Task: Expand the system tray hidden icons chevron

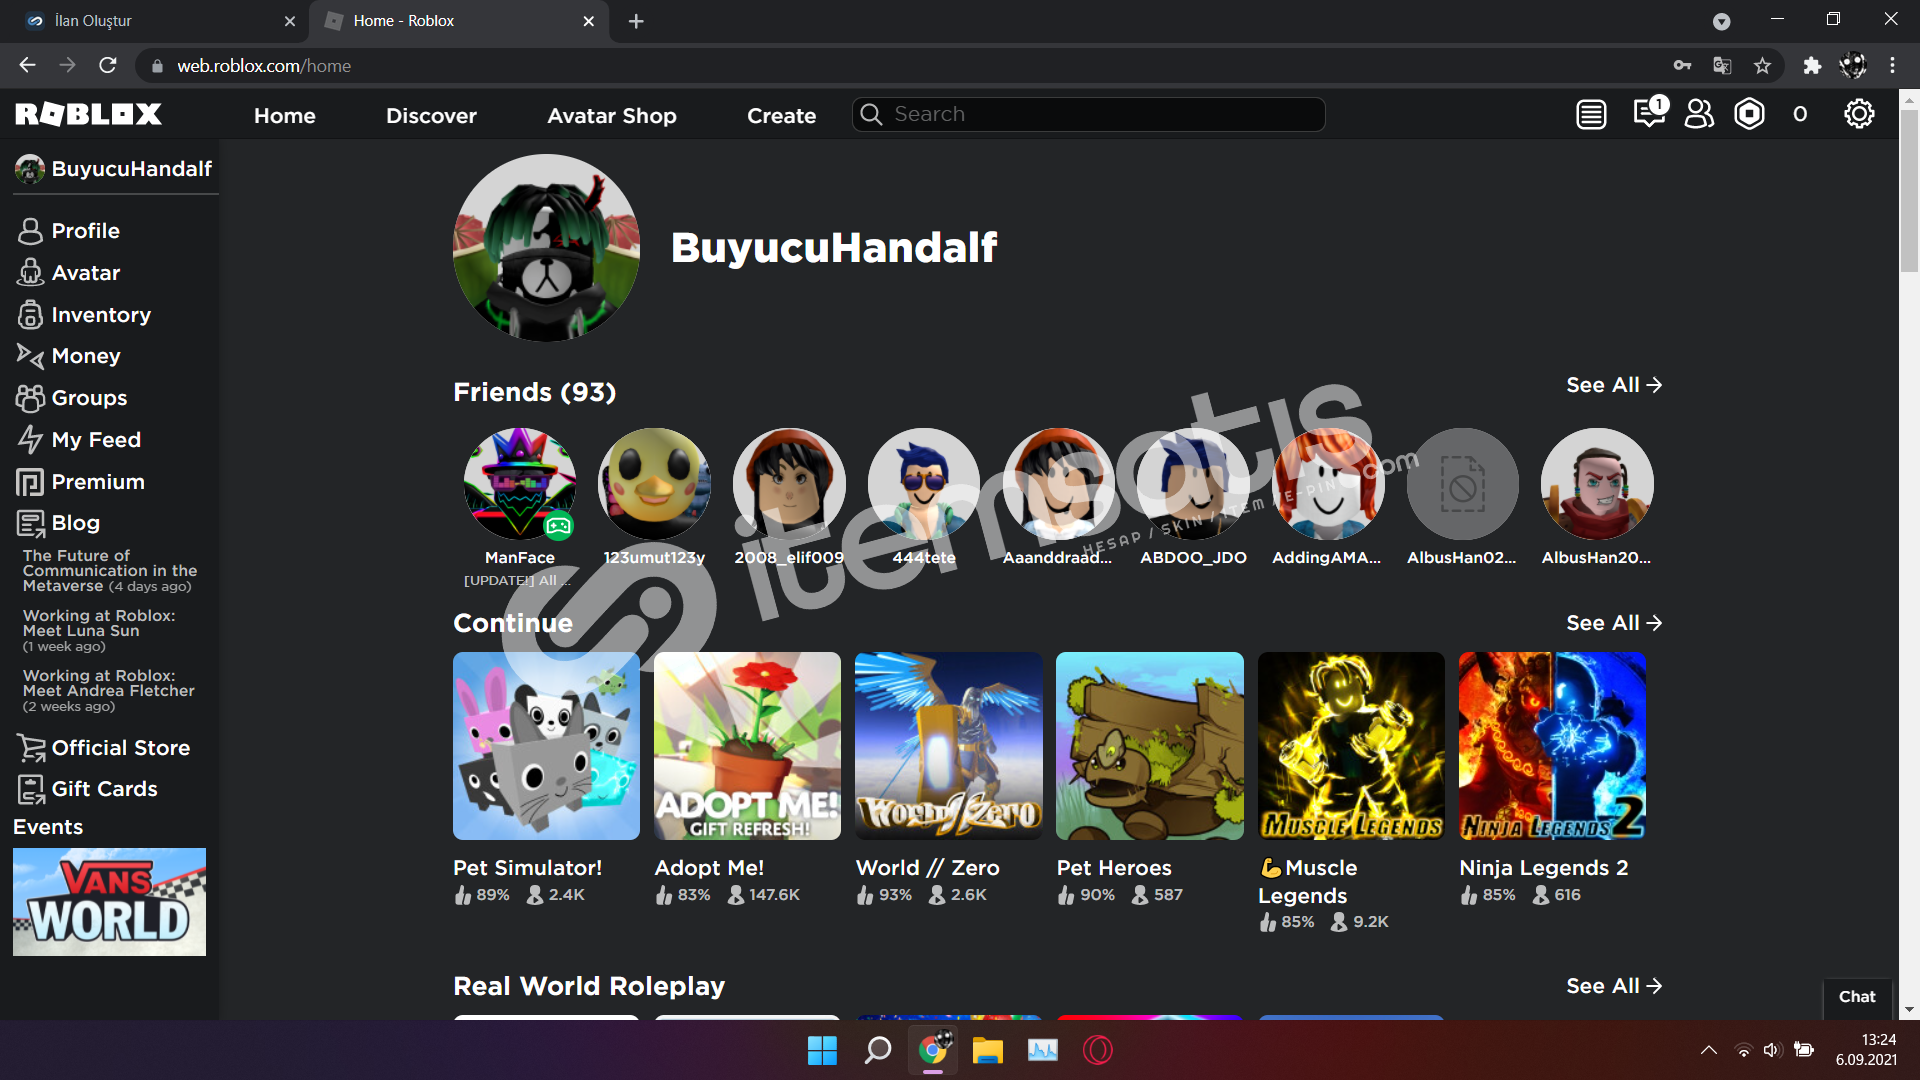Action: point(1709,1050)
